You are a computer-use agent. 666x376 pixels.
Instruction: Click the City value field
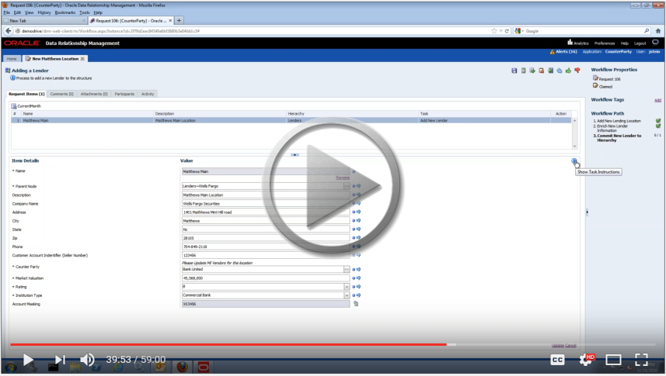coord(266,221)
